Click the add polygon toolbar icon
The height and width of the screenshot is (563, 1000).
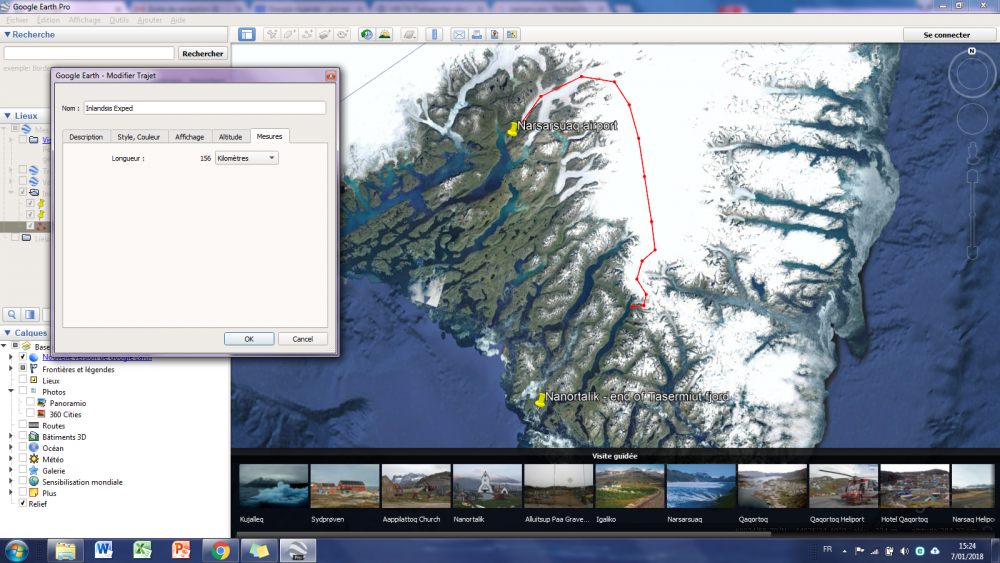click(290, 34)
